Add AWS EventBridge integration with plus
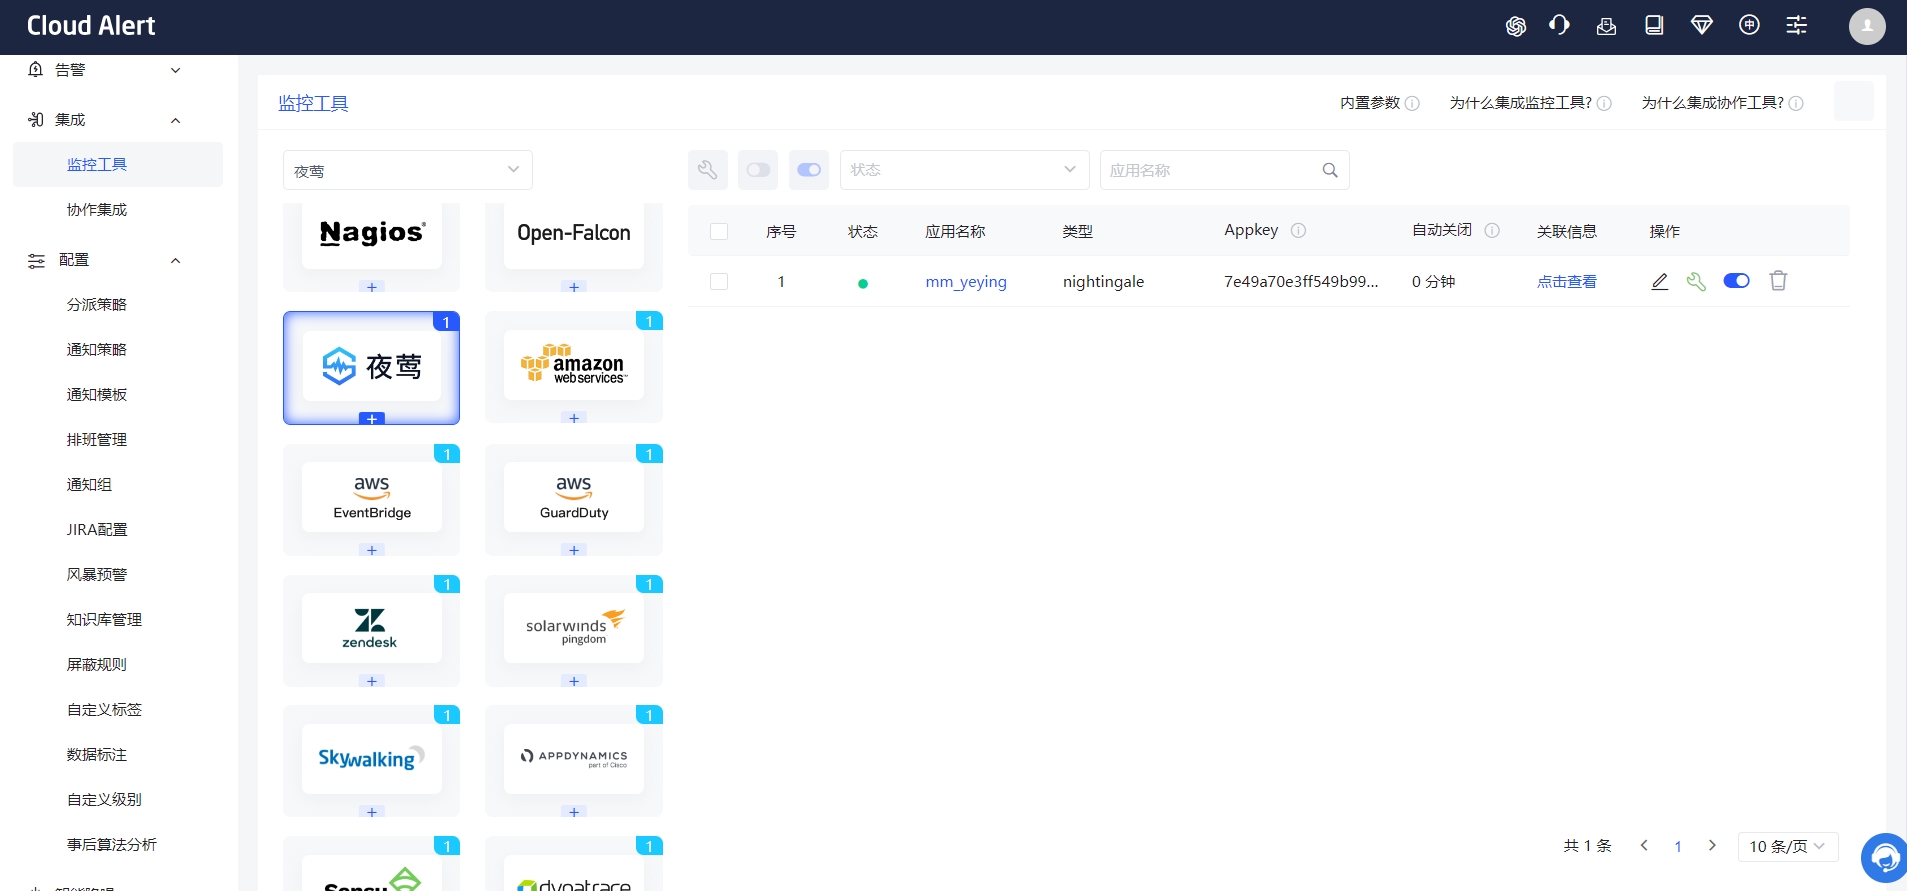Image resolution: width=1907 pixels, height=891 pixels. click(x=372, y=550)
